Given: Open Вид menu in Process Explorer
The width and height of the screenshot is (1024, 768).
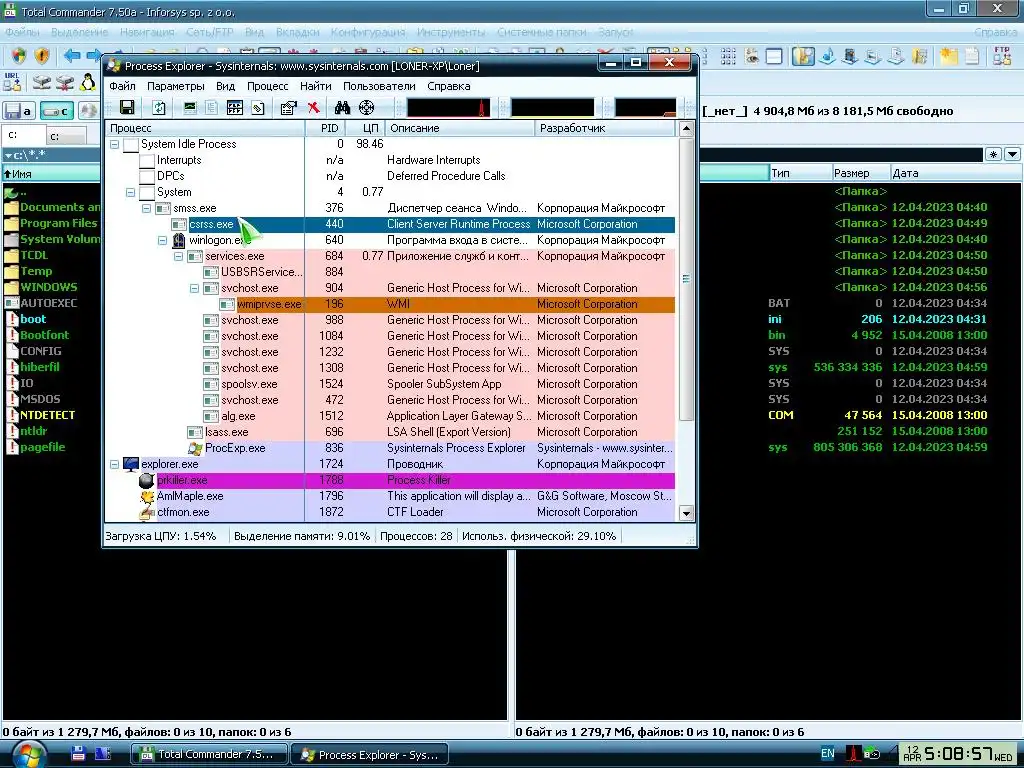Looking at the screenshot, I should [225, 86].
